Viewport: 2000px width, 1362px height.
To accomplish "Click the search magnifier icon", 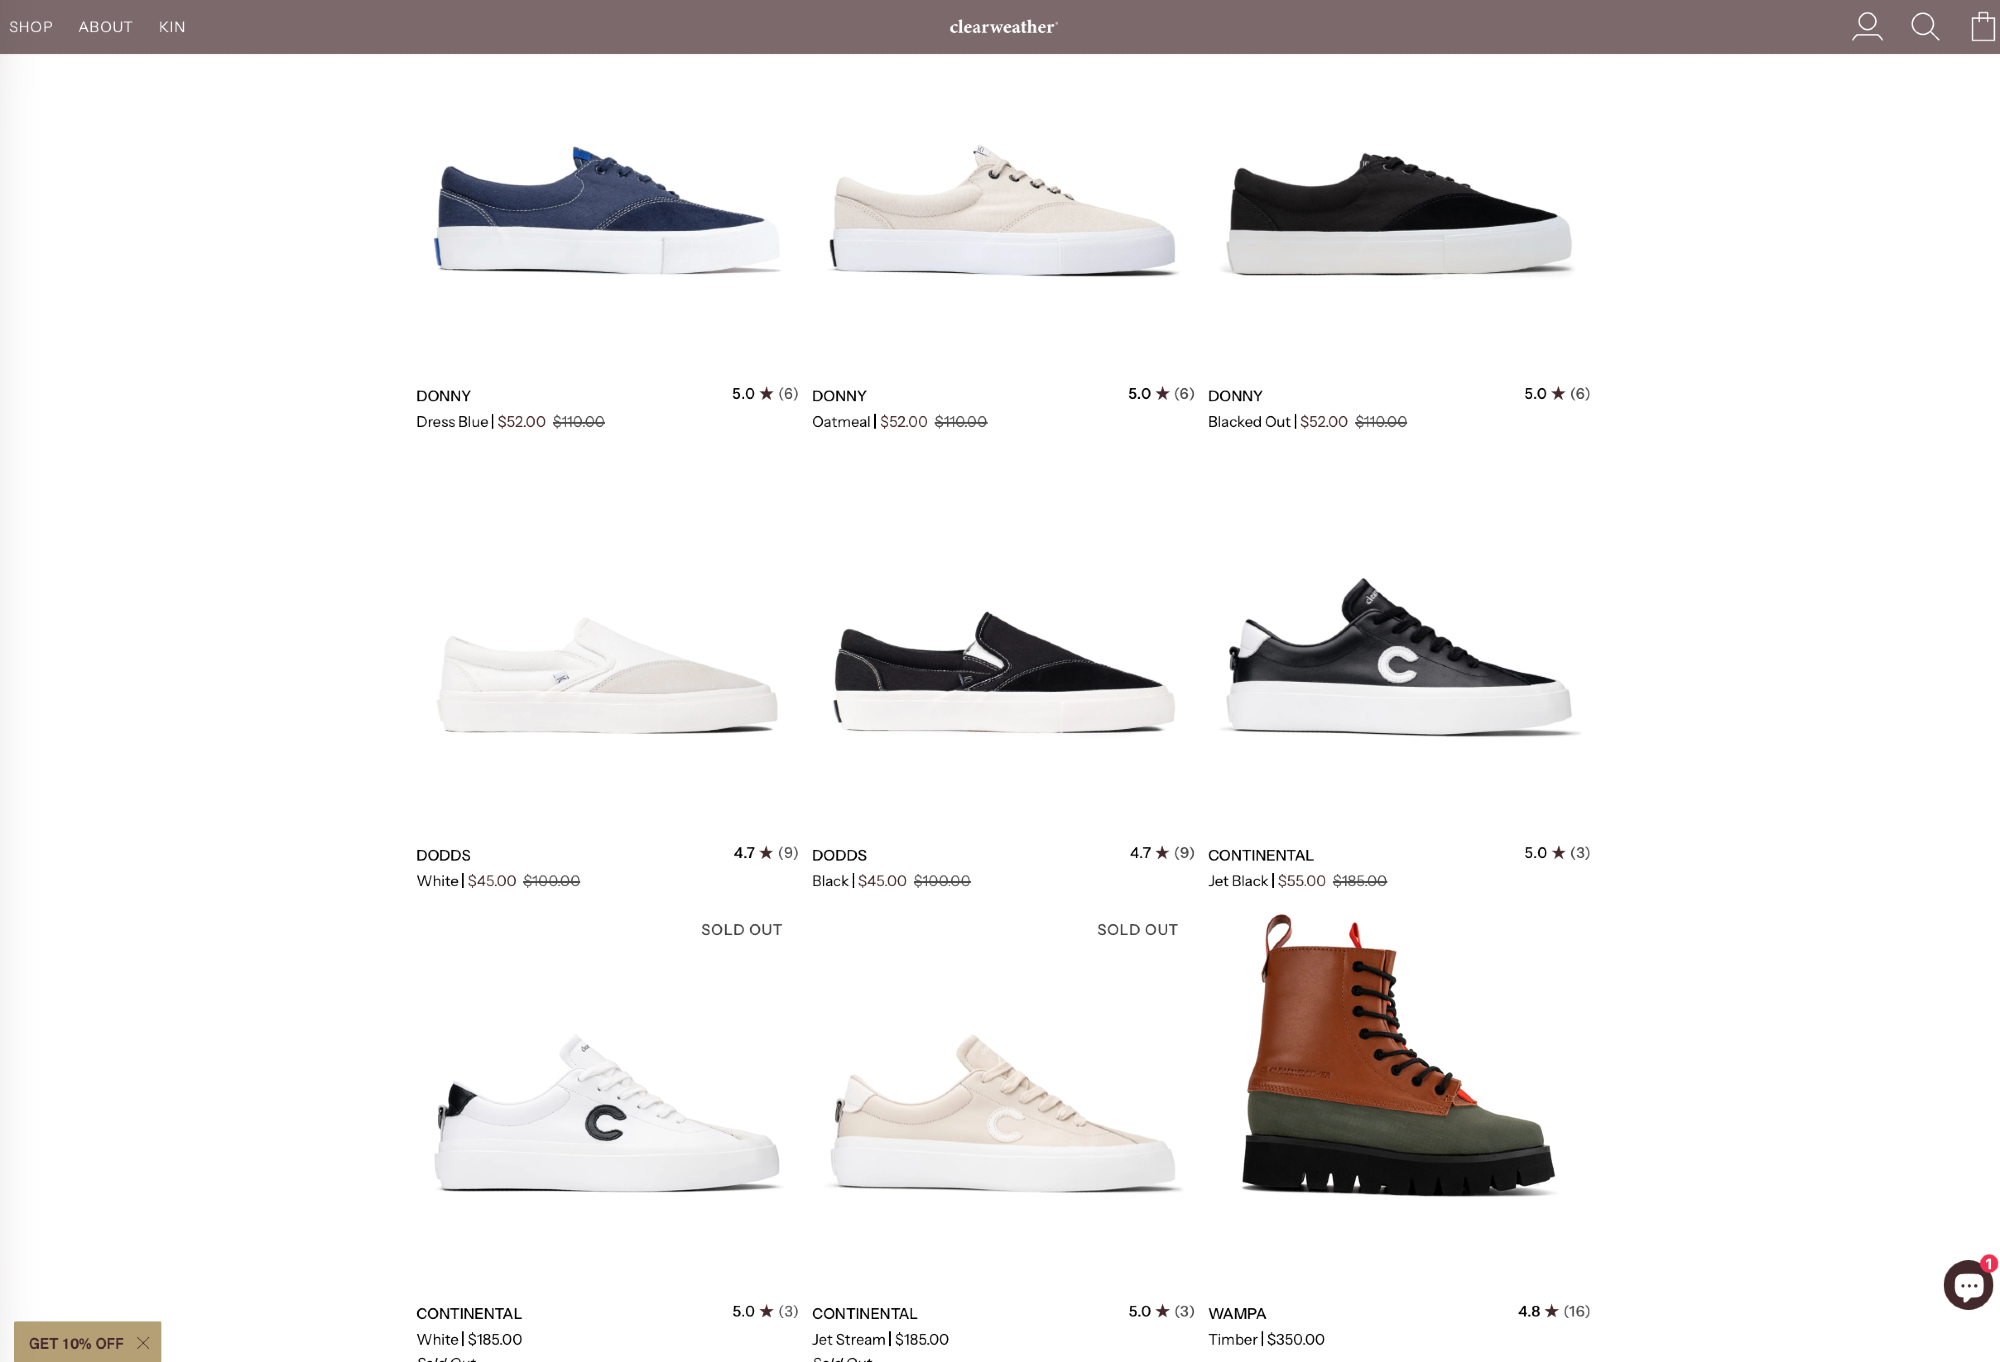I will tap(1925, 26).
